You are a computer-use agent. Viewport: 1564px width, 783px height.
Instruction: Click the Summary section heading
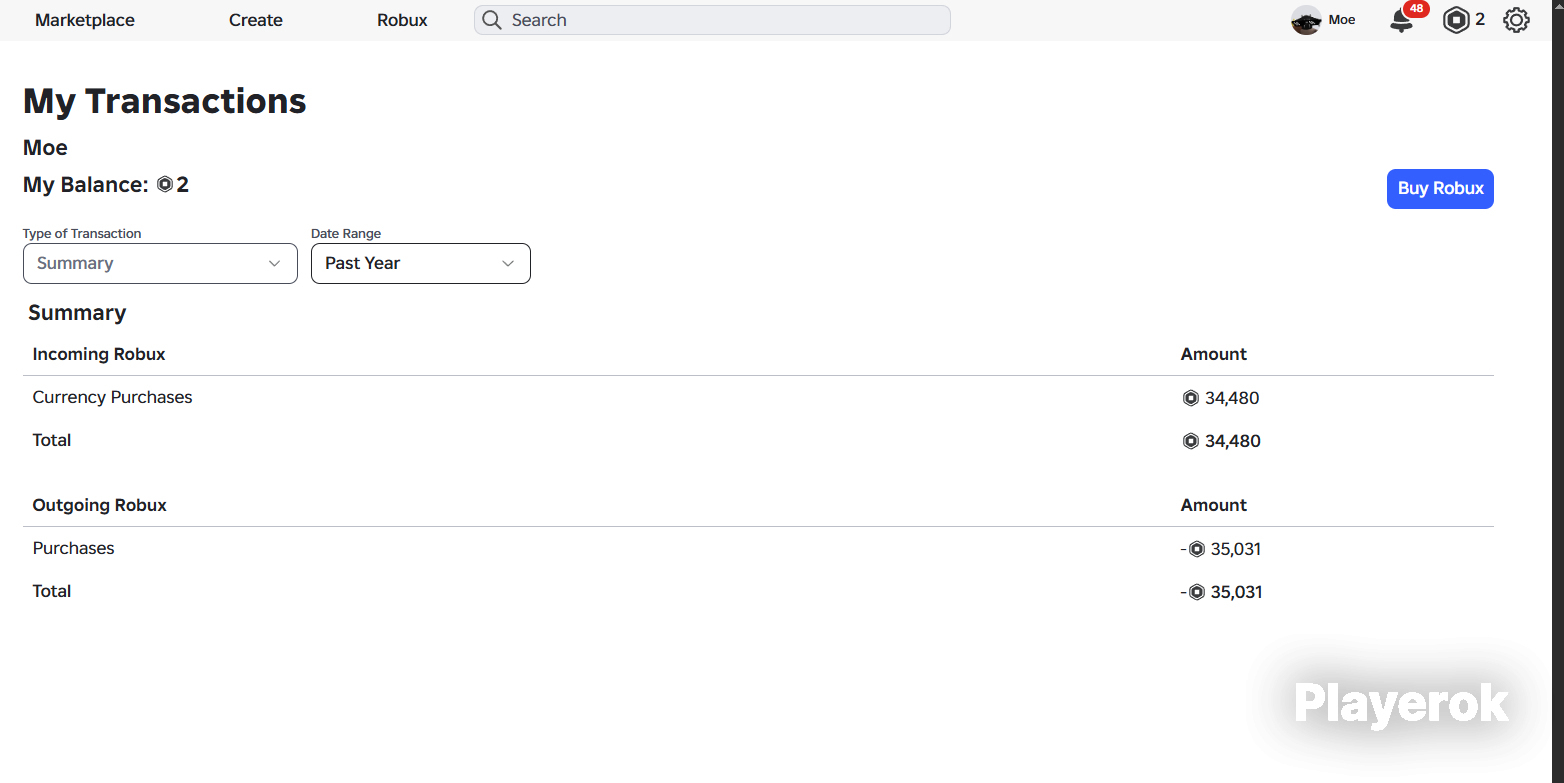point(77,313)
